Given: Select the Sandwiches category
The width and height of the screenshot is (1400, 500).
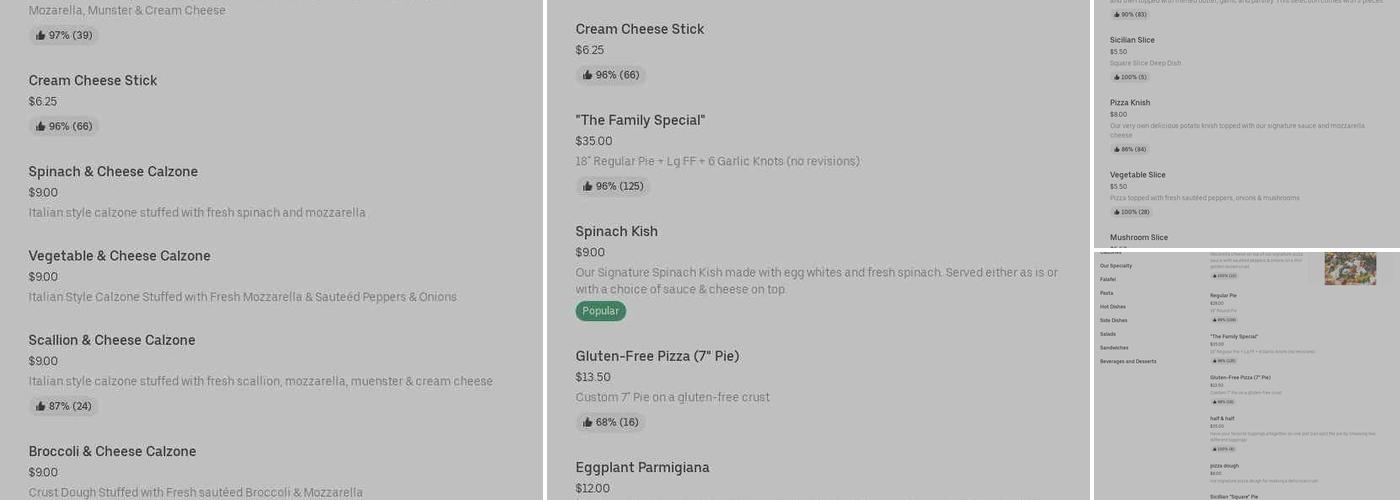Looking at the screenshot, I should coord(1114,348).
